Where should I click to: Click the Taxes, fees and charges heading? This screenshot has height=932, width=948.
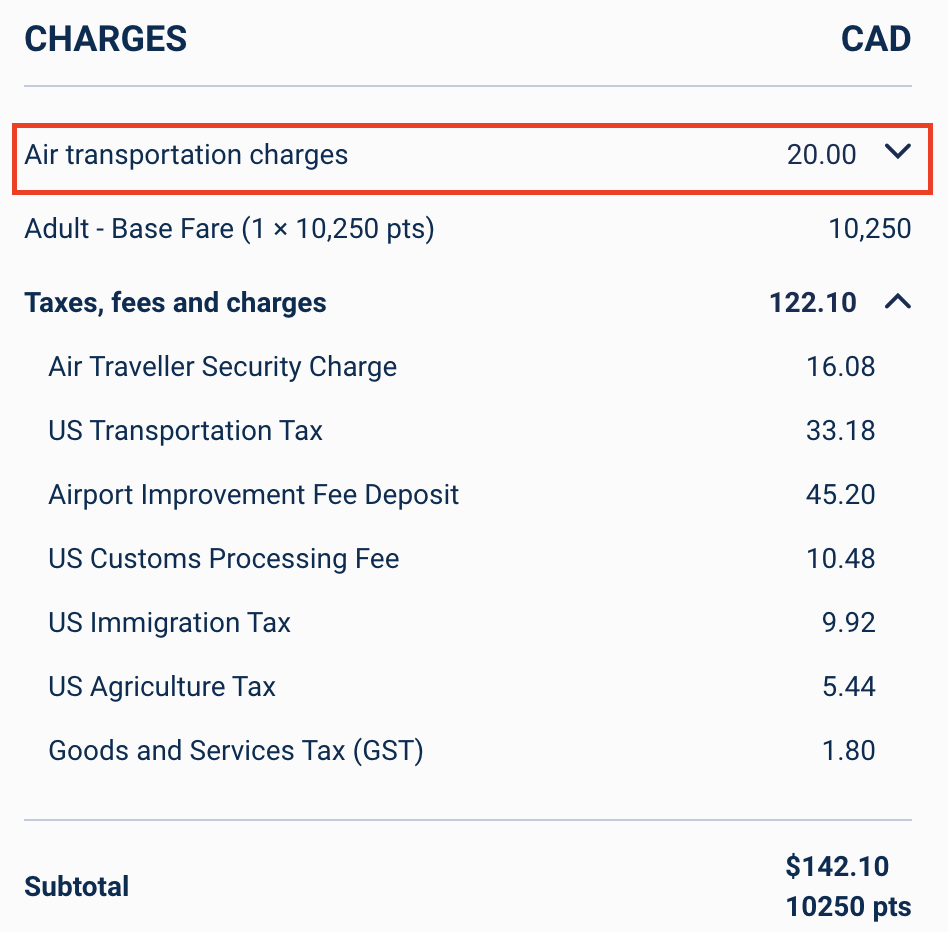175,303
